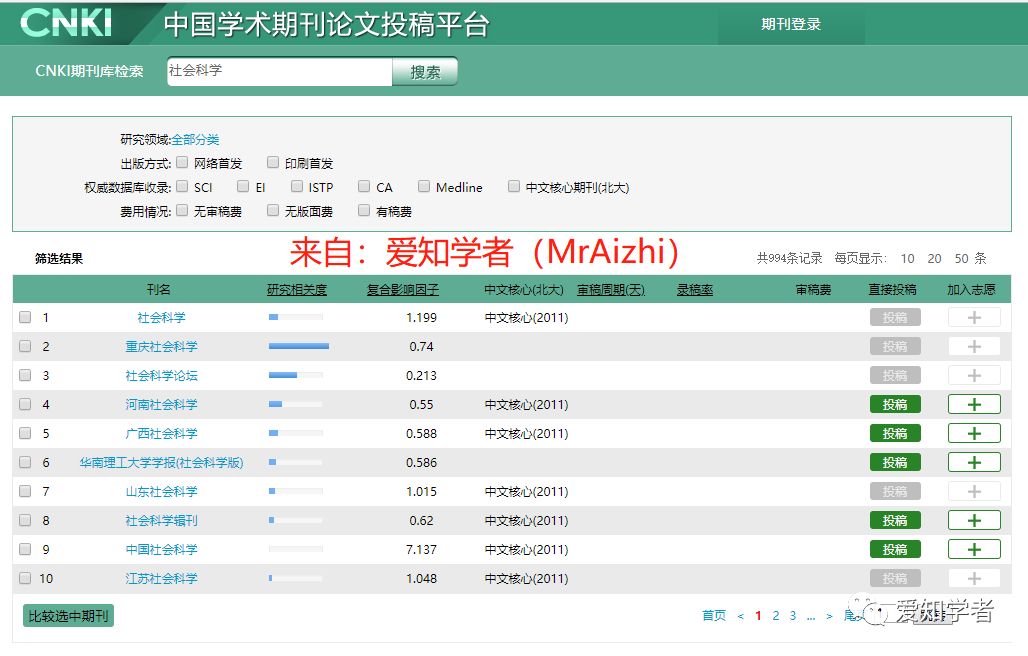Check the CA database filter
The height and width of the screenshot is (656, 1028).
coord(364,186)
